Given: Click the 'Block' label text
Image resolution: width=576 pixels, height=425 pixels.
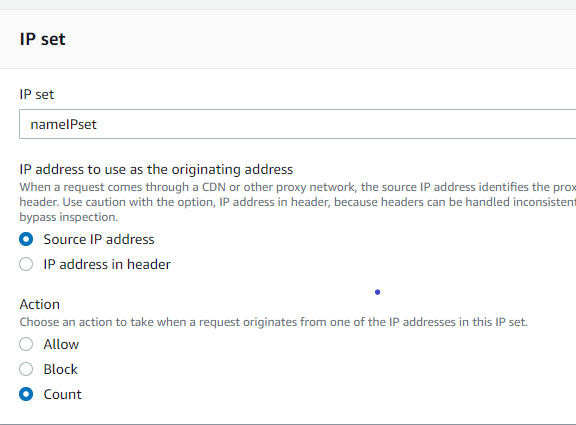Looking at the screenshot, I should click(x=60, y=370).
